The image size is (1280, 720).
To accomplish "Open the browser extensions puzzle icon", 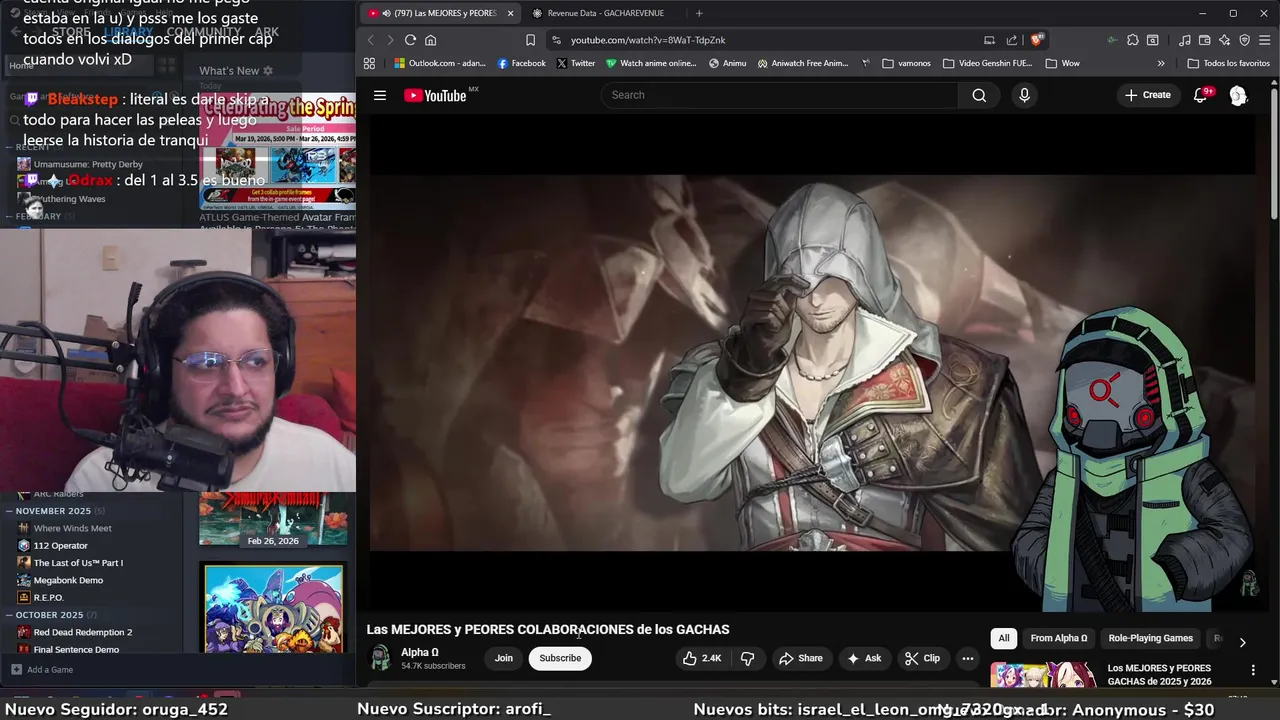I will coord(1132,40).
